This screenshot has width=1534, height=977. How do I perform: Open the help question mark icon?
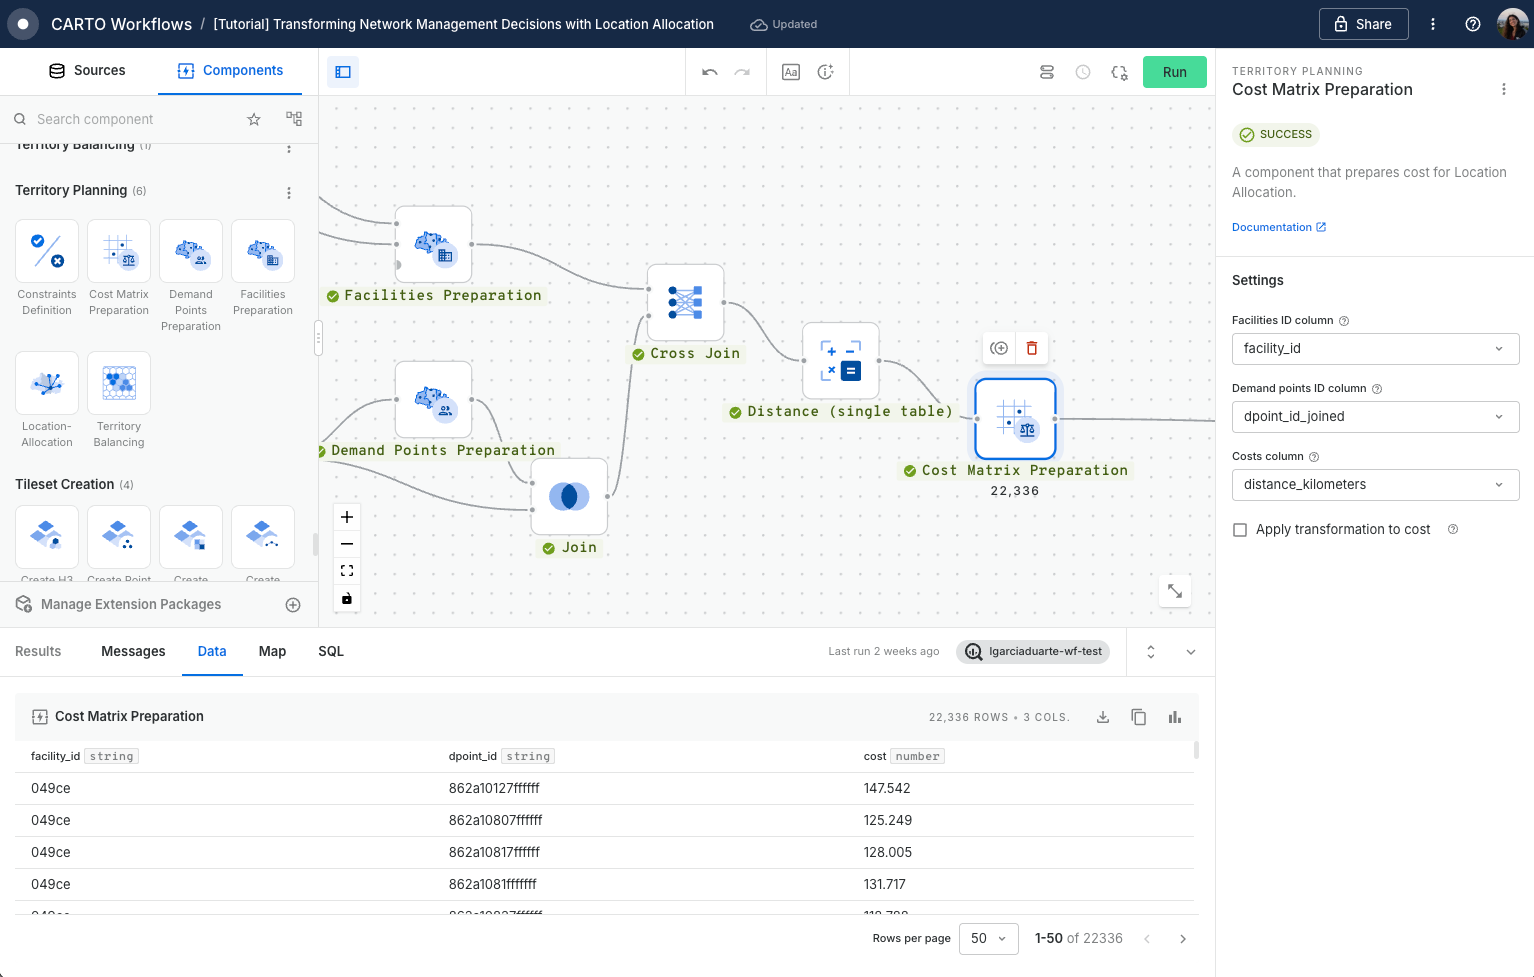tap(1473, 24)
